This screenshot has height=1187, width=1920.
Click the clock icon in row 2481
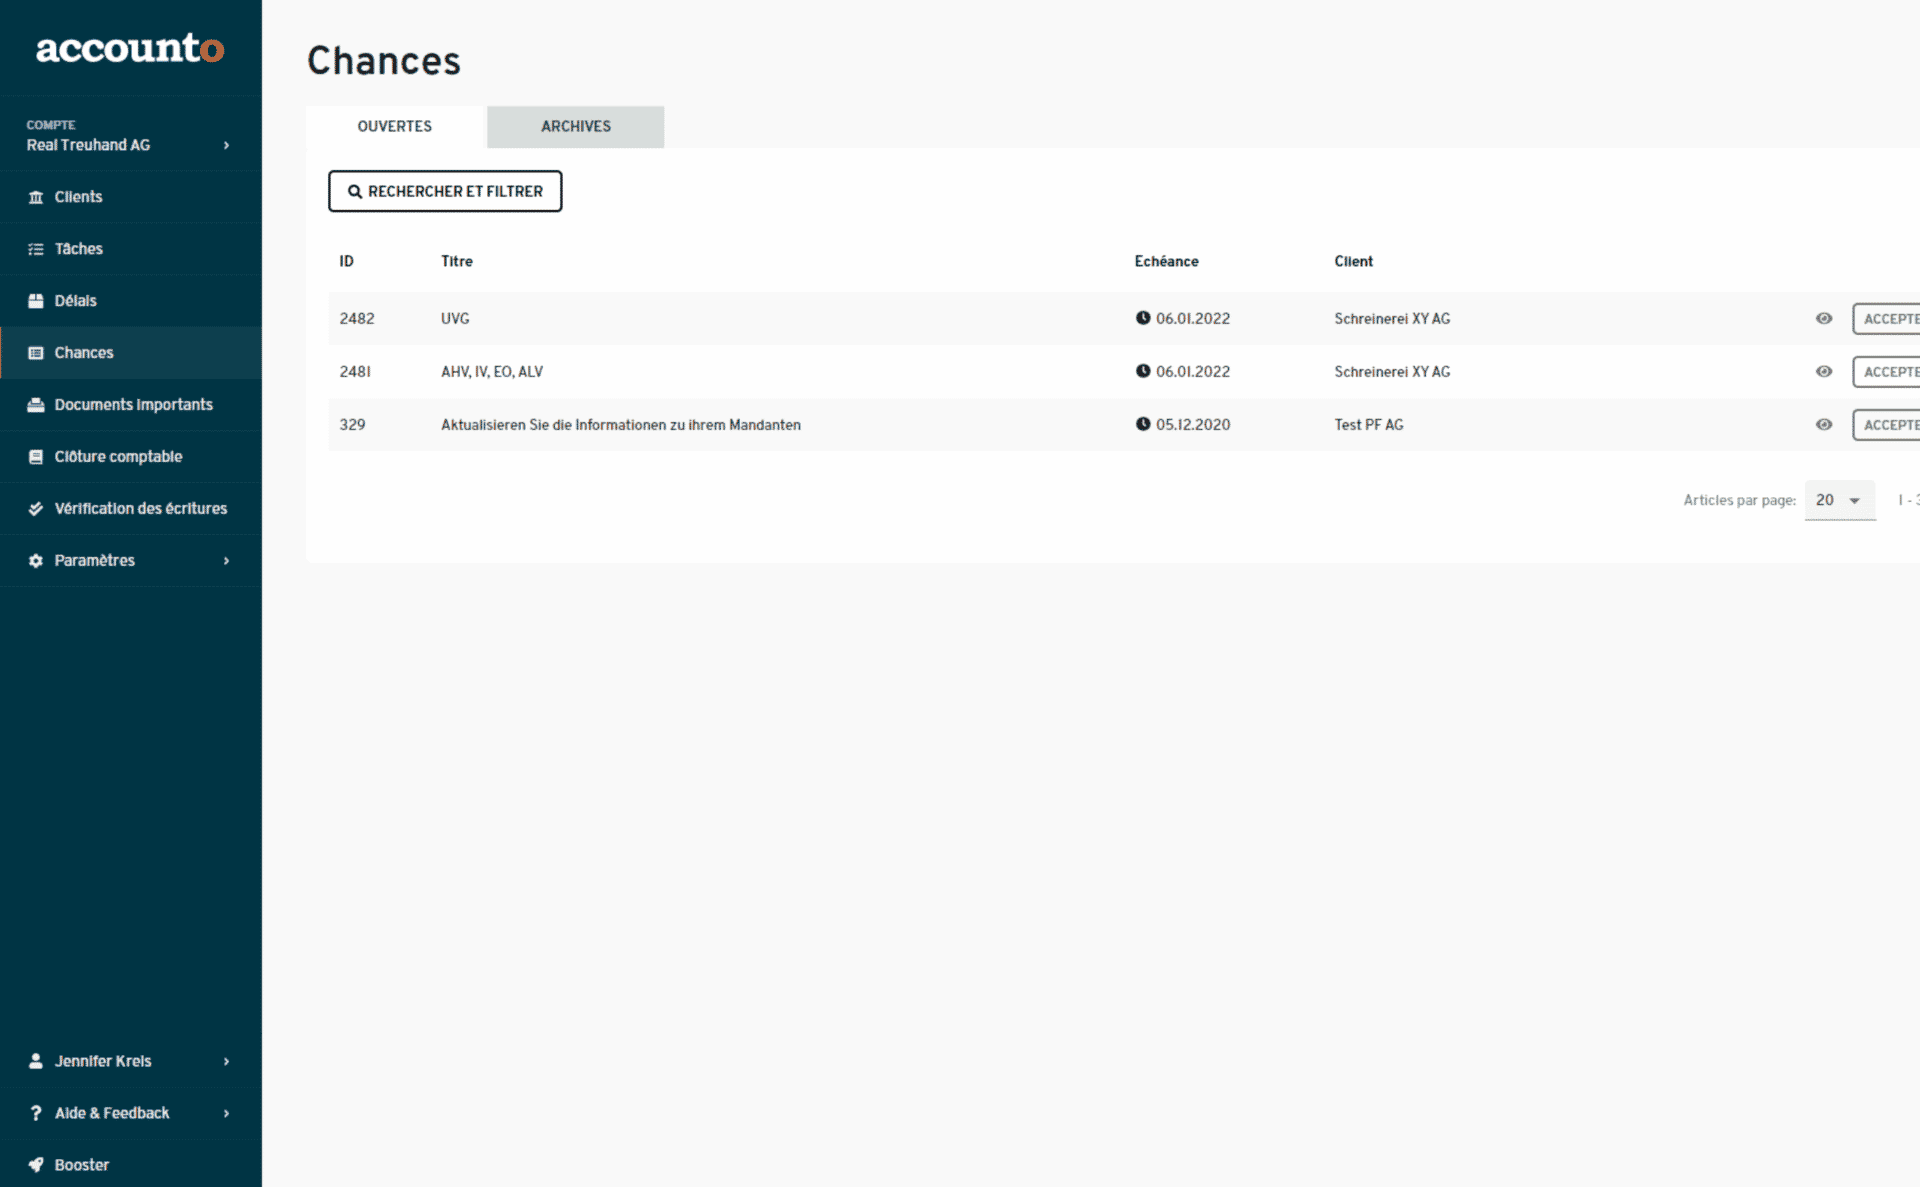tap(1143, 371)
